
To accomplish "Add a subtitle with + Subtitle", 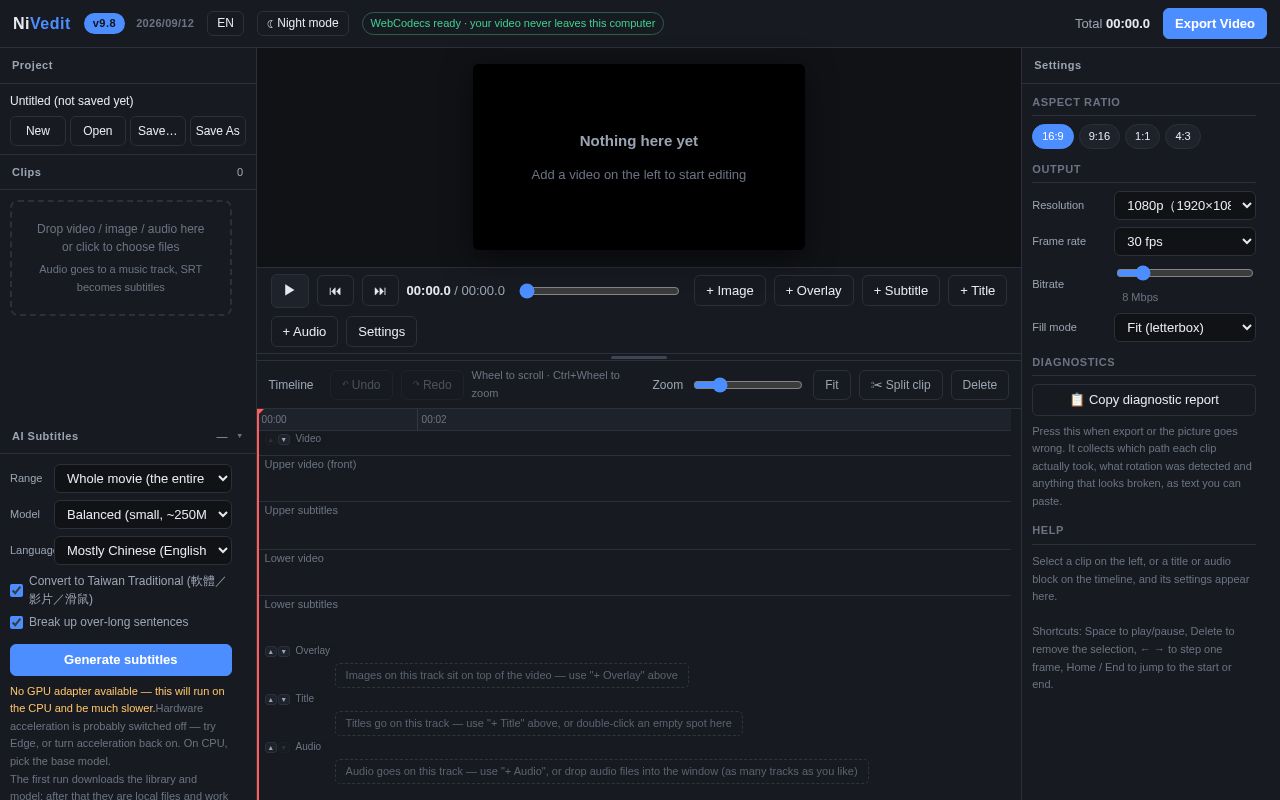I will (x=901, y=290).
